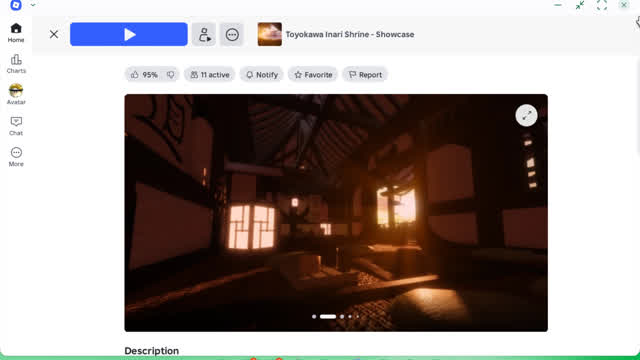The height and width of the screenshot is (360, 640).
Task: Select the third carousel dot
Action: (342, 316)
